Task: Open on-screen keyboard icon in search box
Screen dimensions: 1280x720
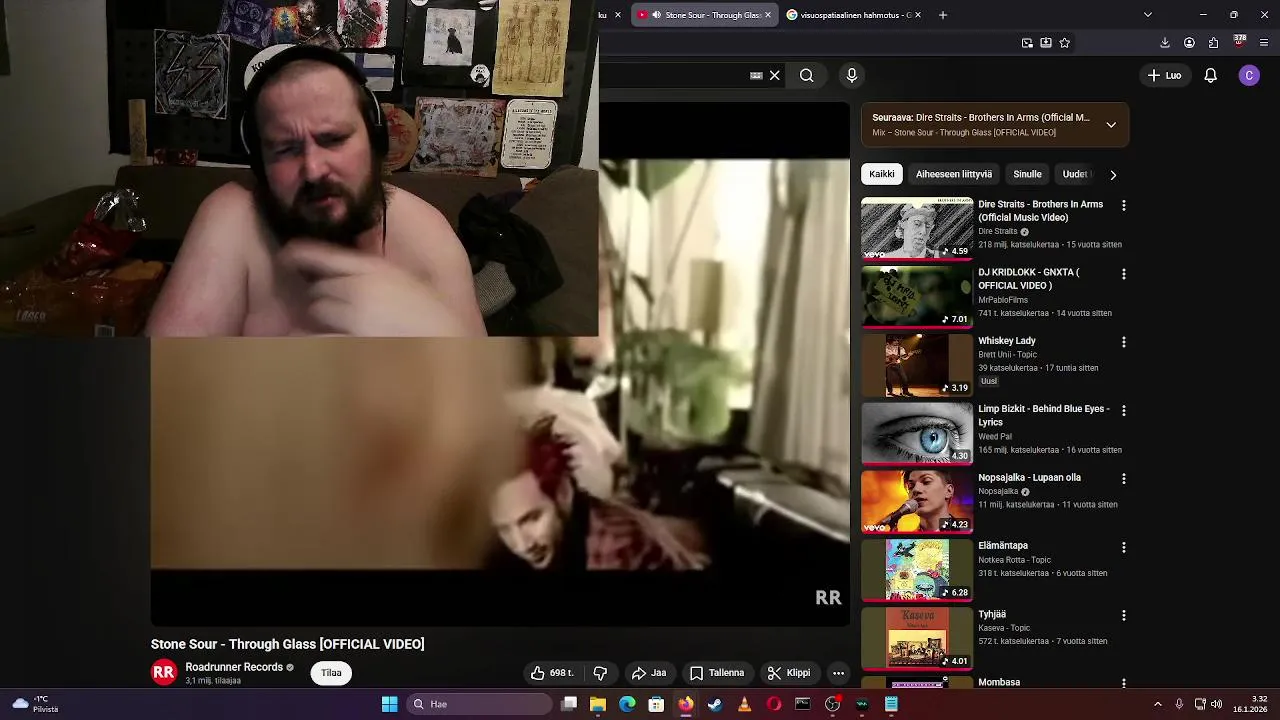Action: point(756,75)
